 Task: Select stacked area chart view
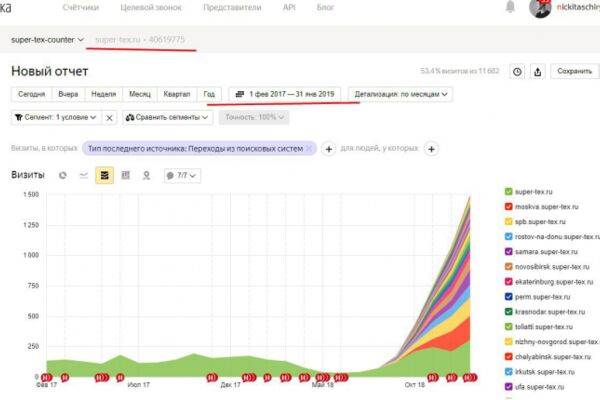coord(104,175)
